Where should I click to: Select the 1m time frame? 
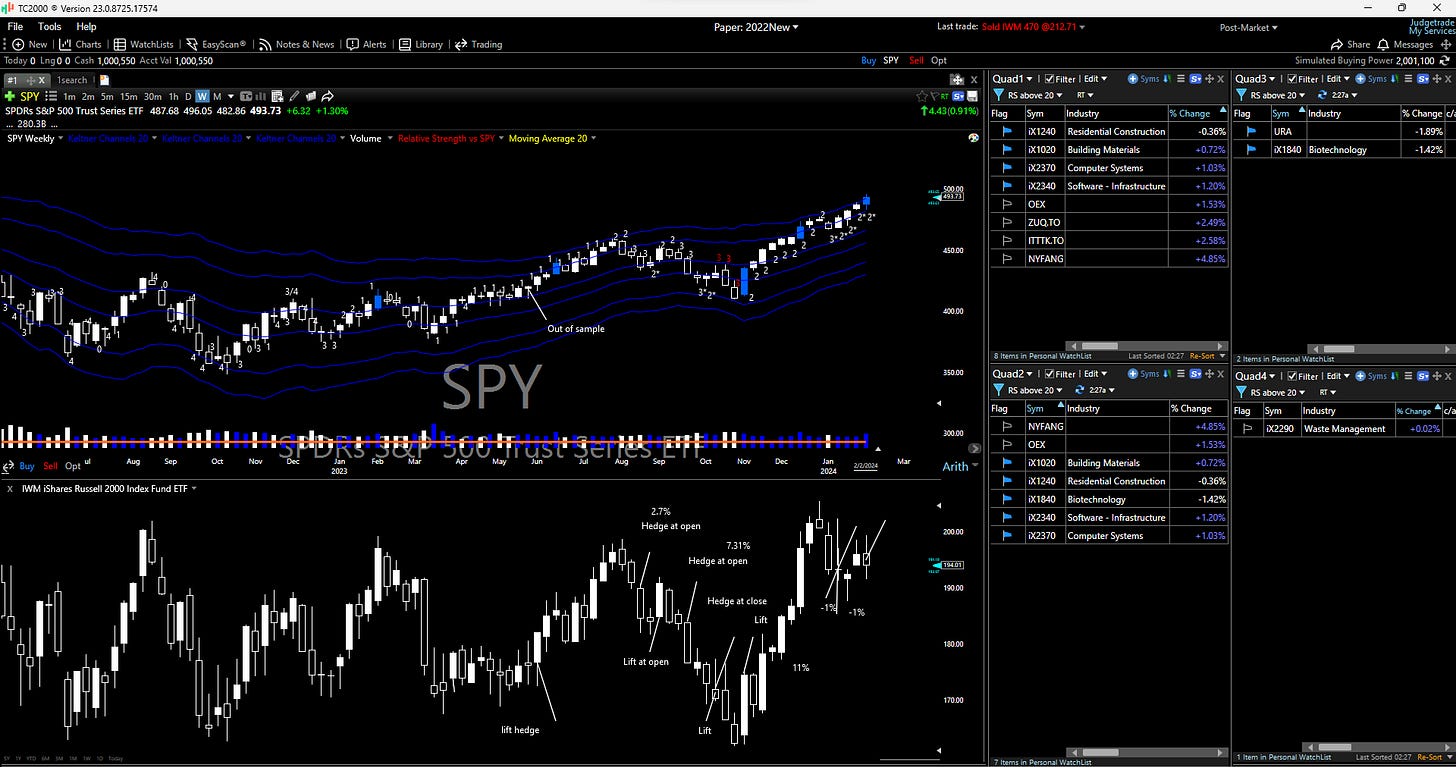(69, 96)
